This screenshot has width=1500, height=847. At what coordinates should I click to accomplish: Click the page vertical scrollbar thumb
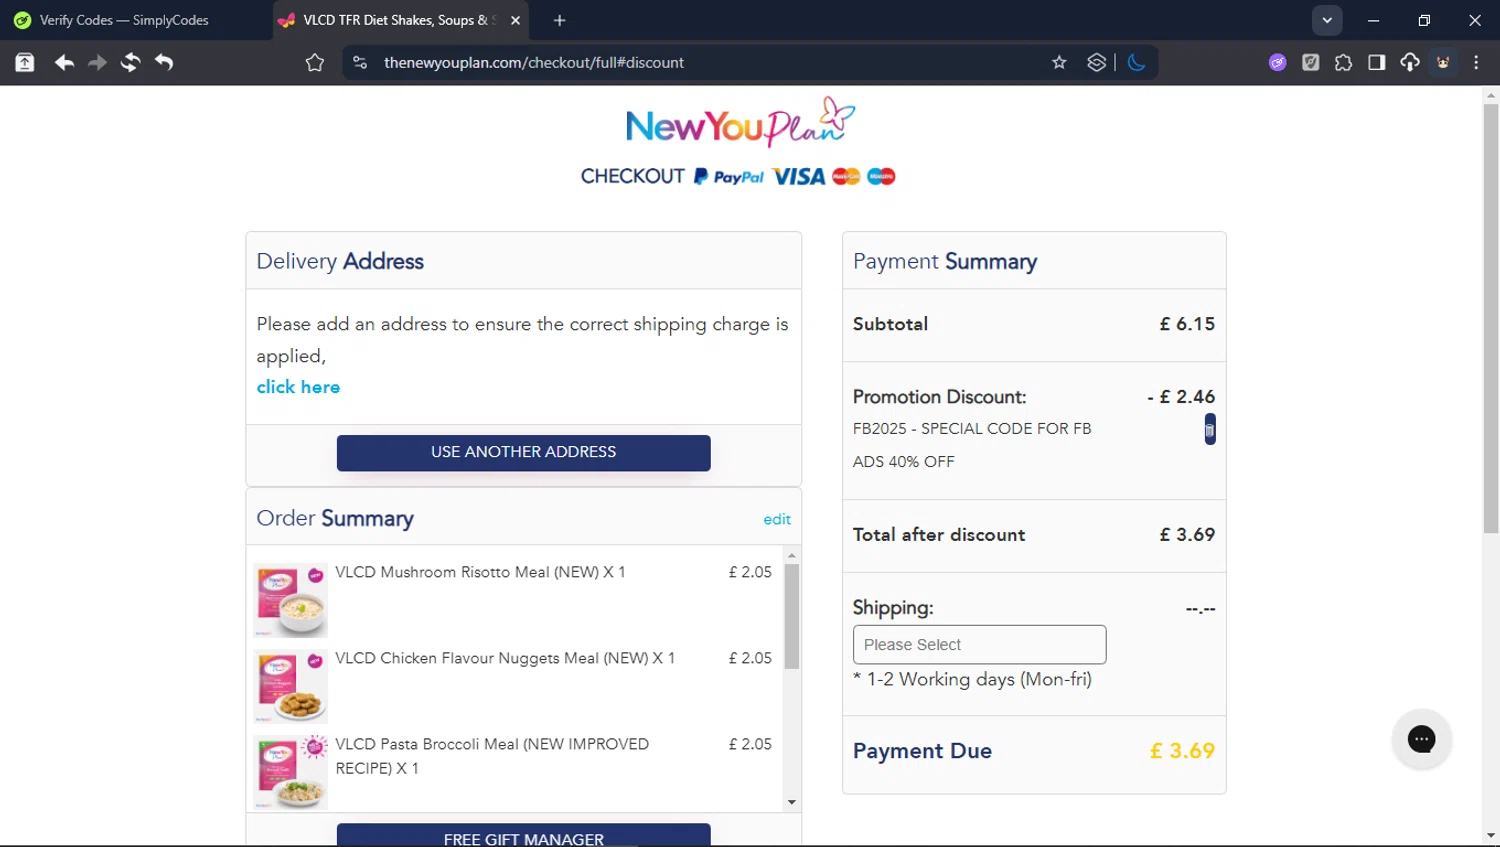point(1490,318)
